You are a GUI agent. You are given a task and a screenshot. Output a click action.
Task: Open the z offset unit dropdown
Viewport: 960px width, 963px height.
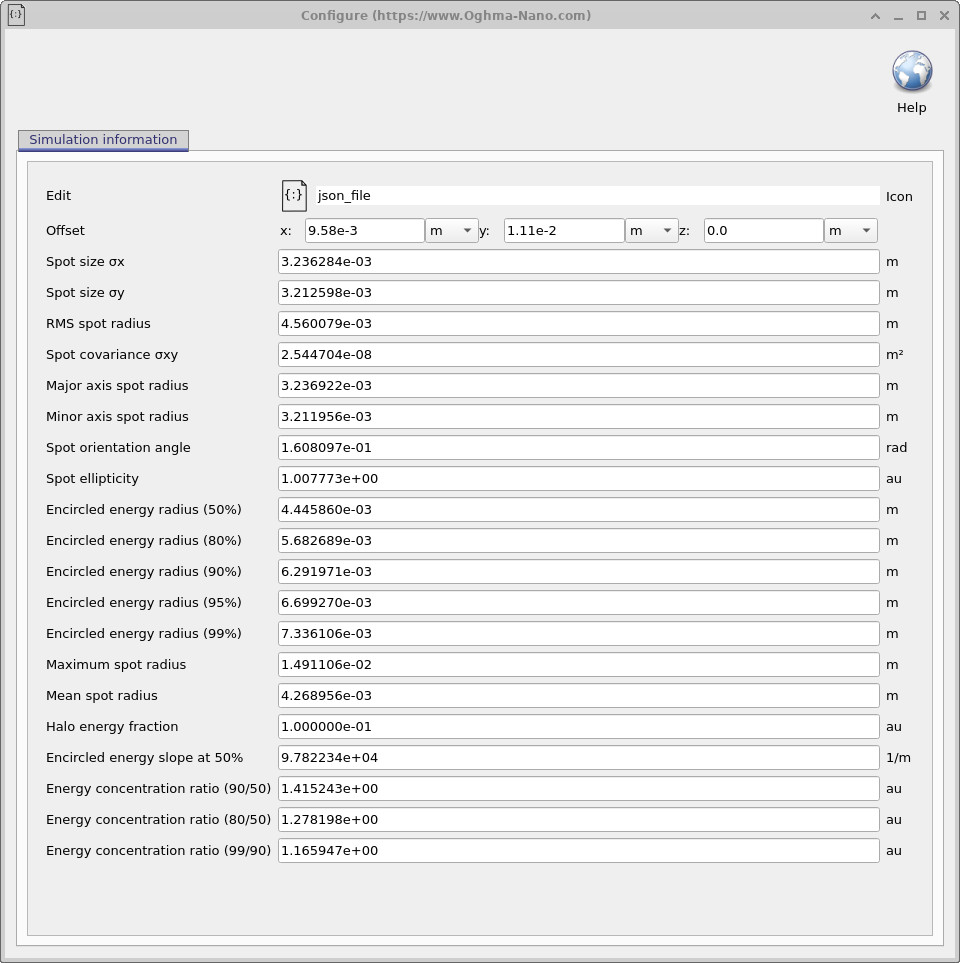850,230
